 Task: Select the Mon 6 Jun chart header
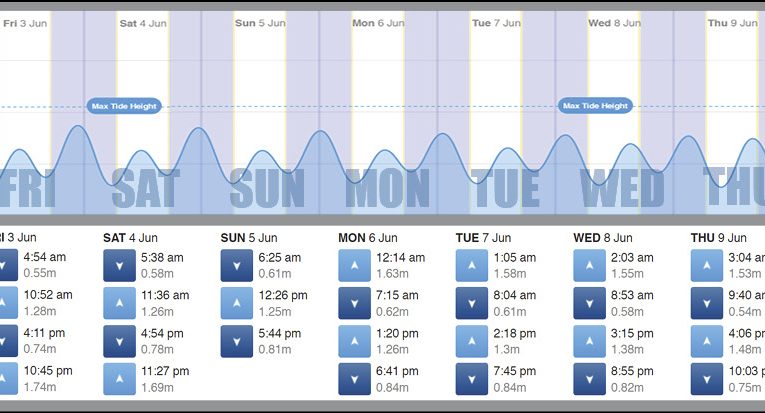[378, 22]
